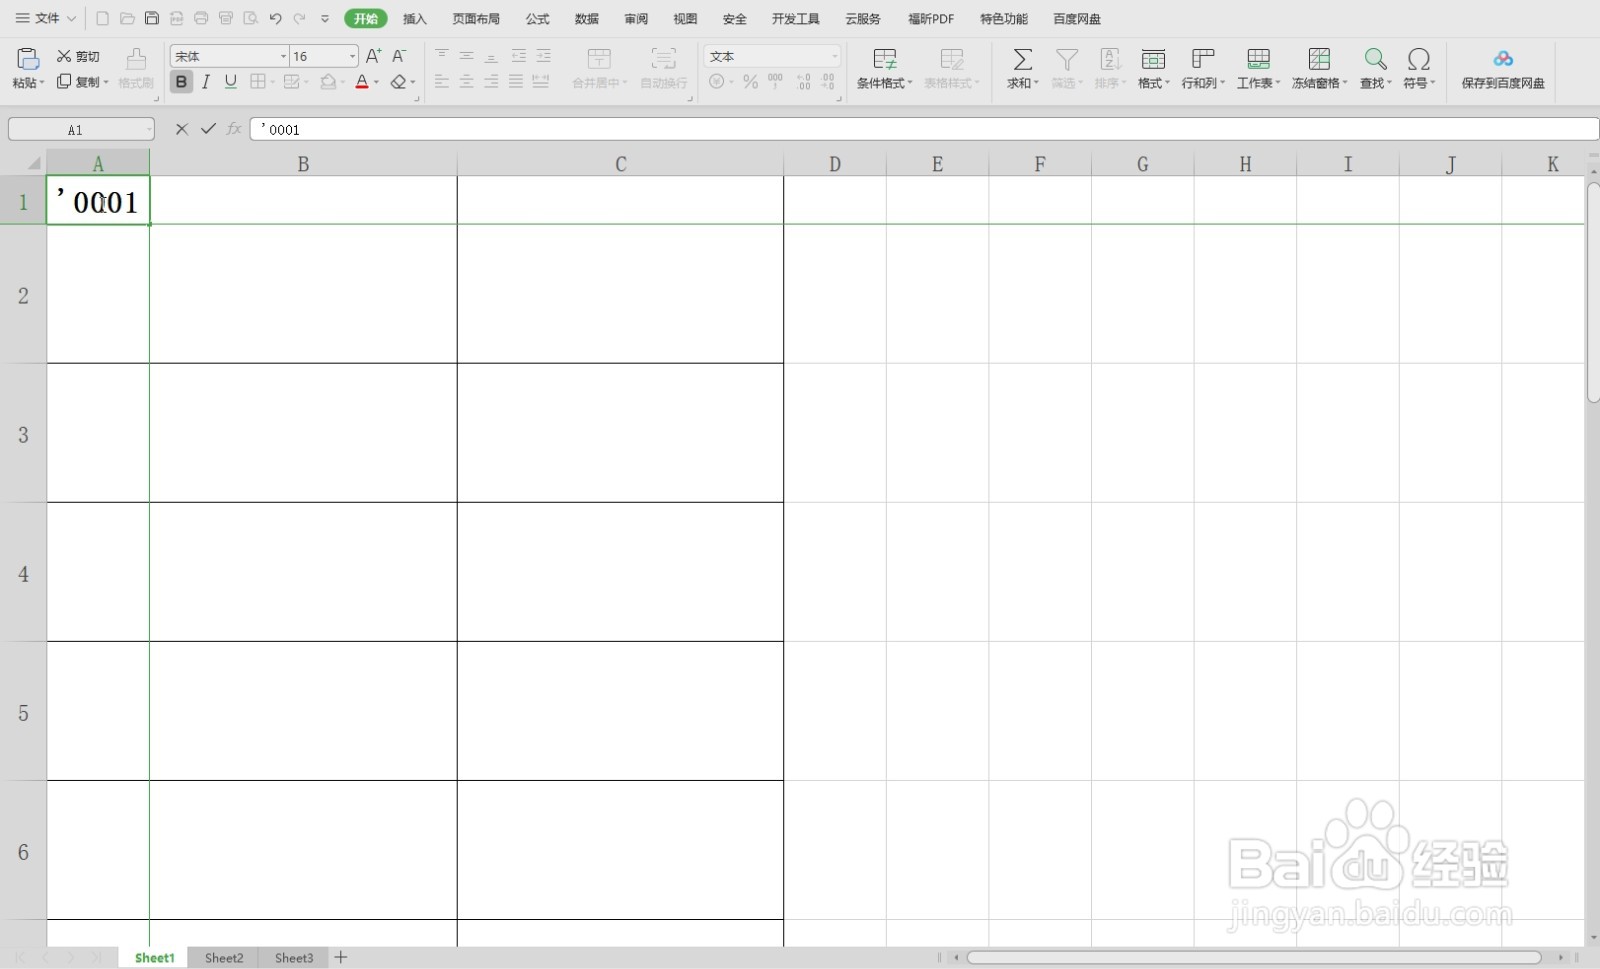Click the Conditional Formatting (条件格式) icon
This screenshot has width=1600, height=969.
tap(885, 59)
